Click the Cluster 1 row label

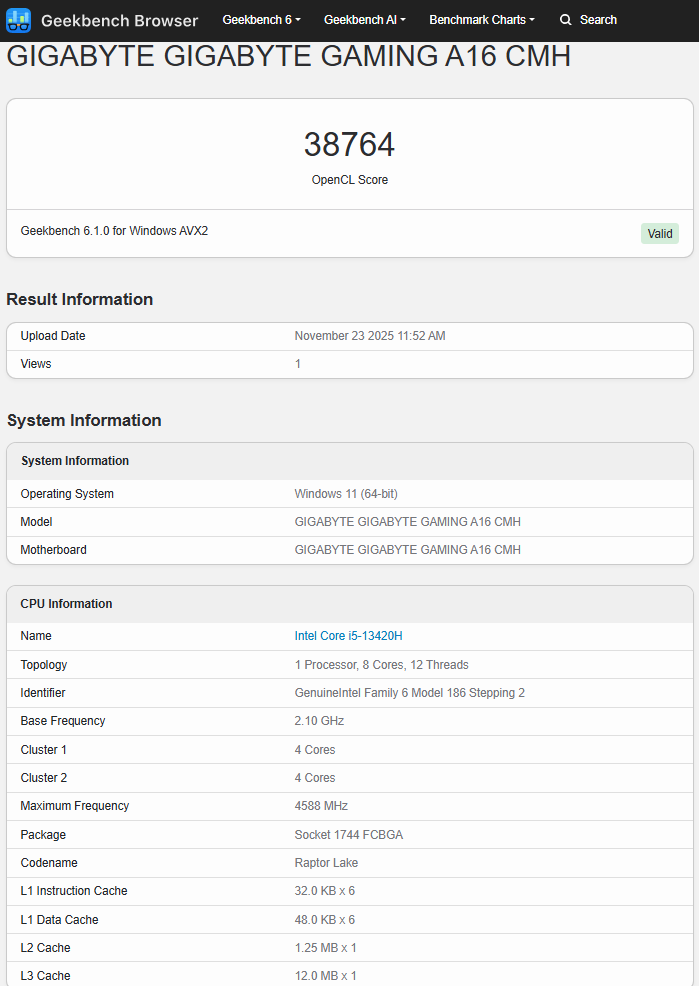tap(43, 750)
